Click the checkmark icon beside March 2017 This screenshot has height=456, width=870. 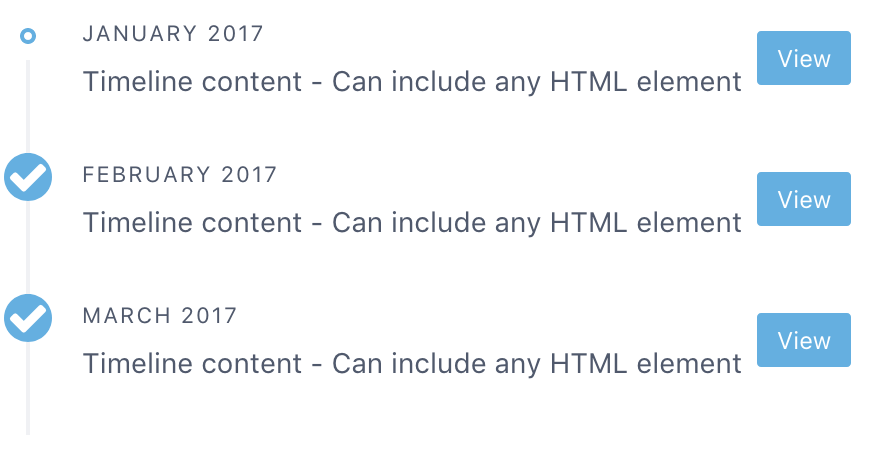coord(28,318)
